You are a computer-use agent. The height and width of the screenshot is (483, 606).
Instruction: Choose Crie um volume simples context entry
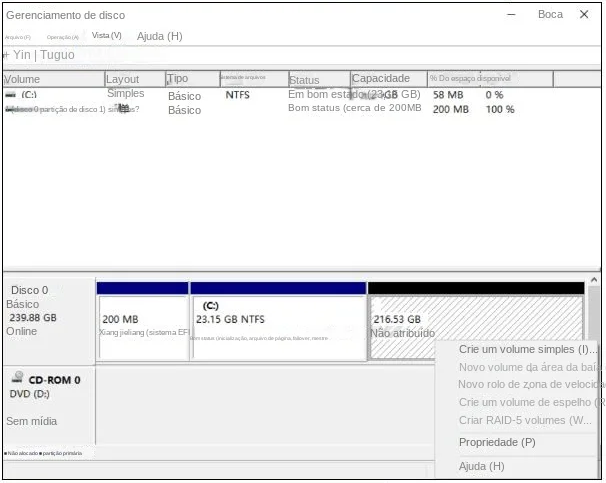click(x=527, y=349)
